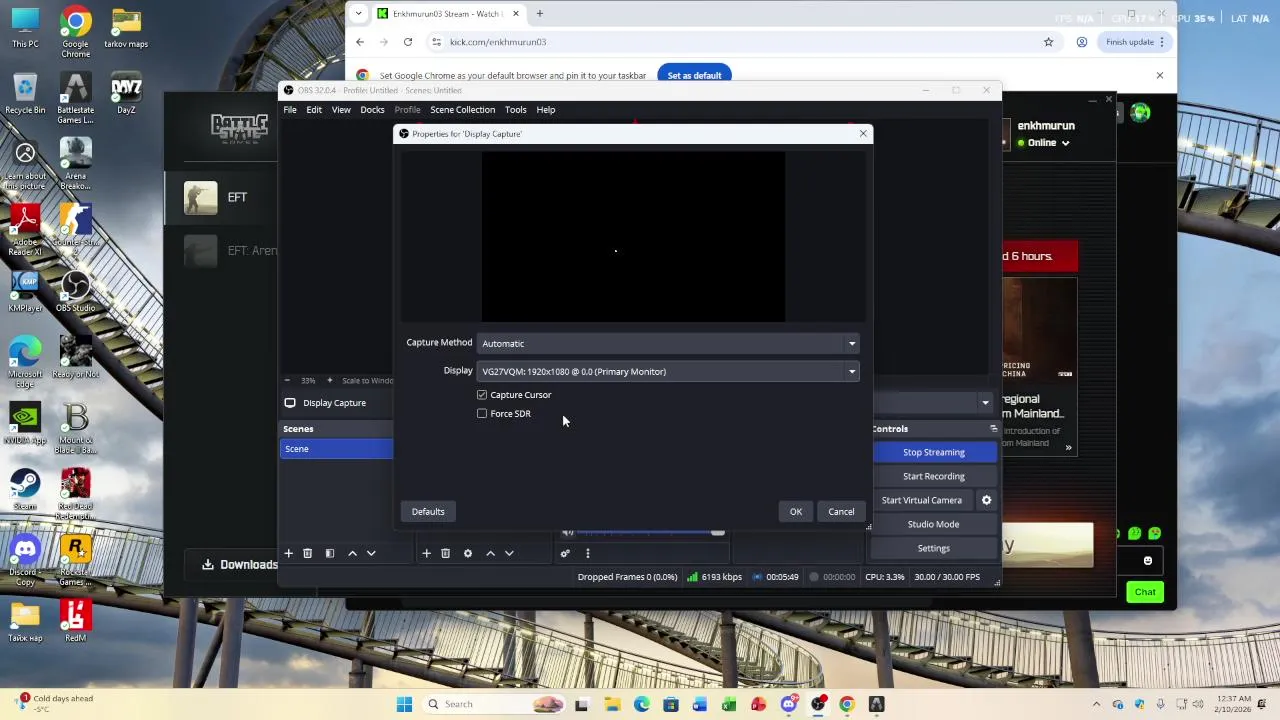1280x720 pixels.
Task: Show hidden system tray icons chevron
Action: pos(1097,704)
